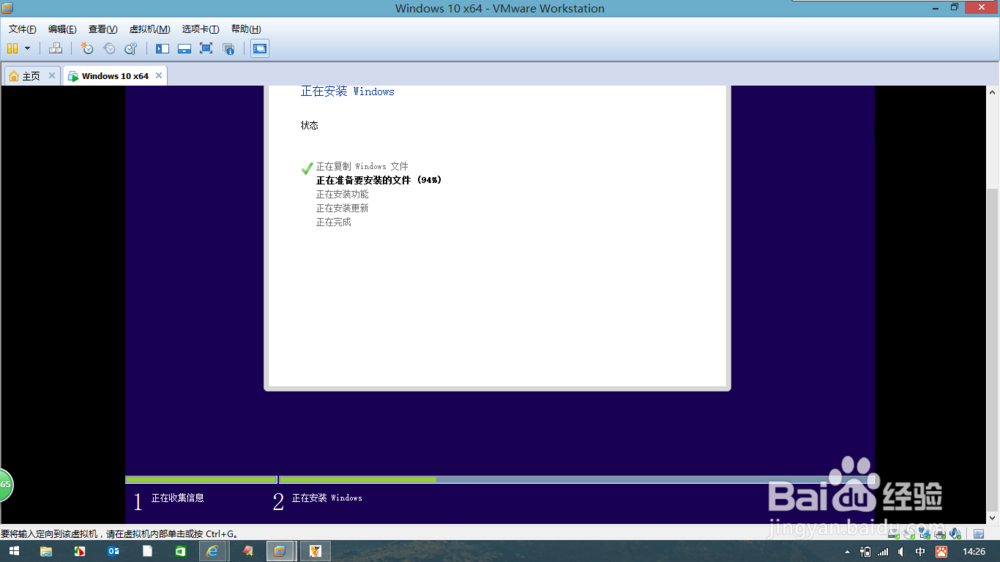Open the green Excel taskbar icon
Screen dimensions: 1000x562
[x=180, y=551]
